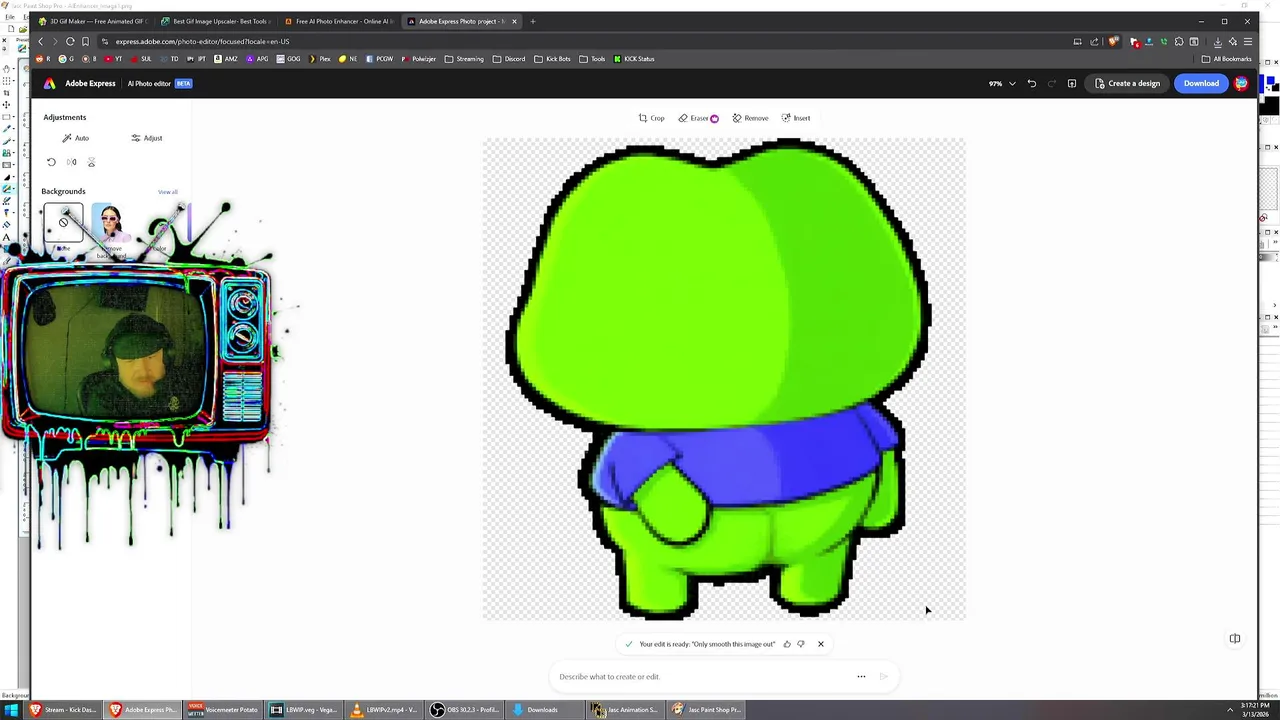Flip image vertically icon

pos(91,162)
